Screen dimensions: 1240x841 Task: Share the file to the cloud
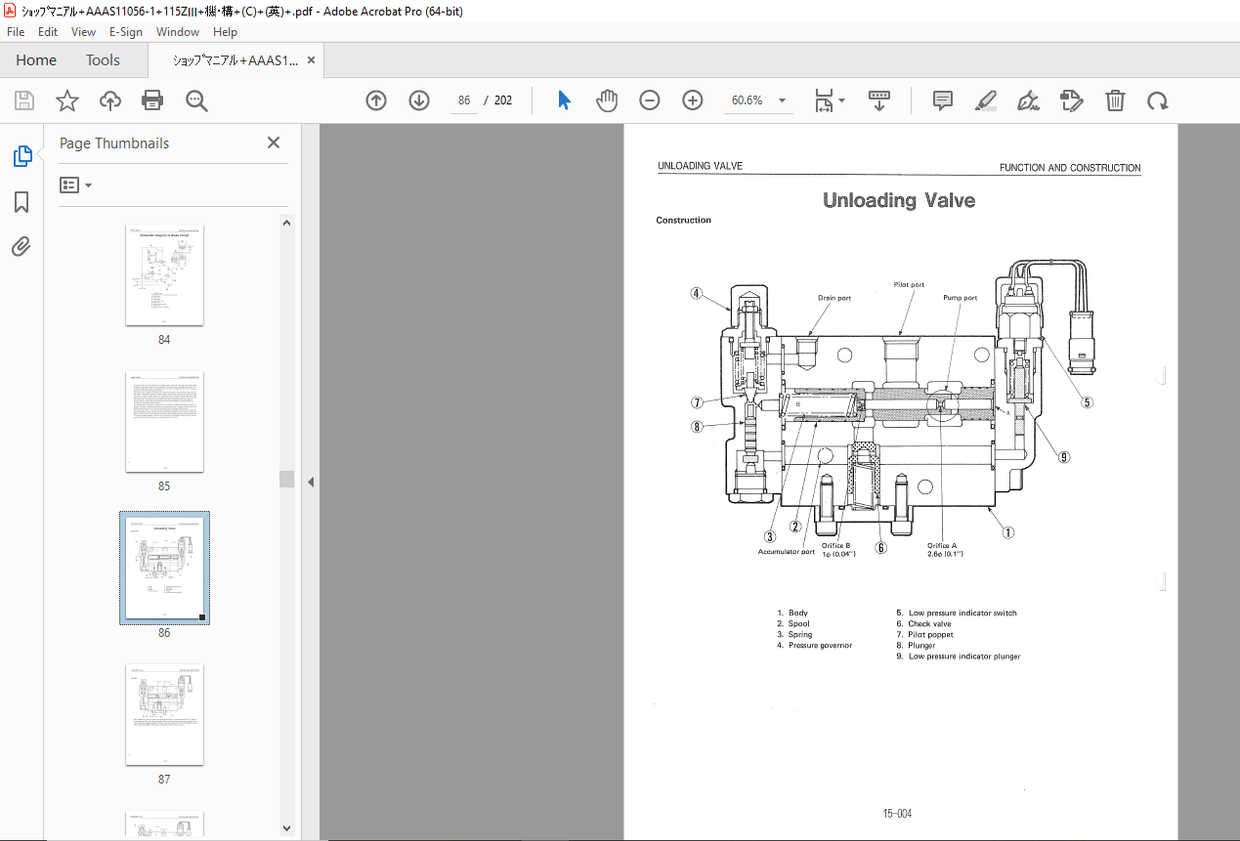coord(110,100)
